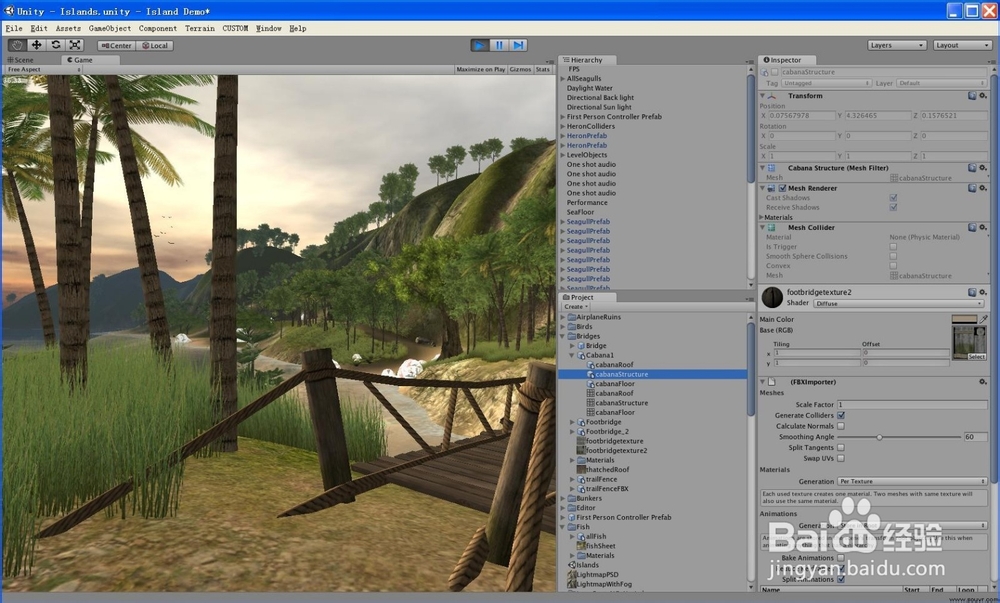
Task: Select the highlighted cabanaStructure asset
Action: (652, 374)
